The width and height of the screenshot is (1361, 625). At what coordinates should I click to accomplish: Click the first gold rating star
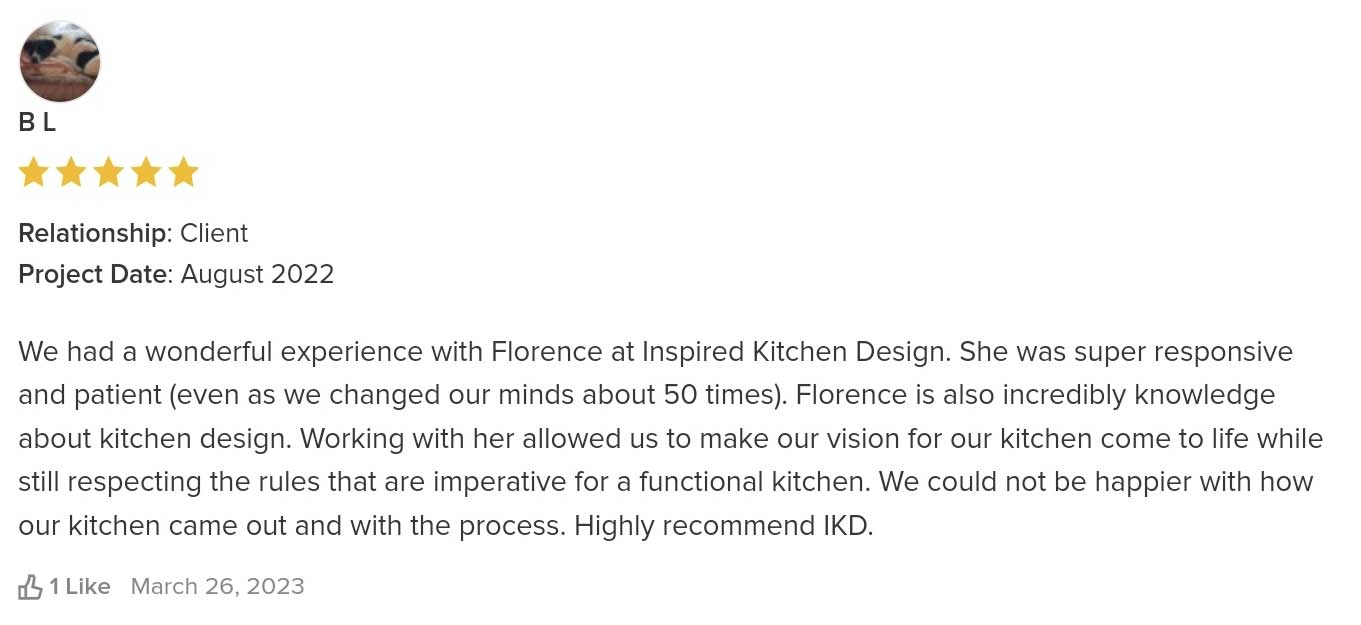coord(34,172)
